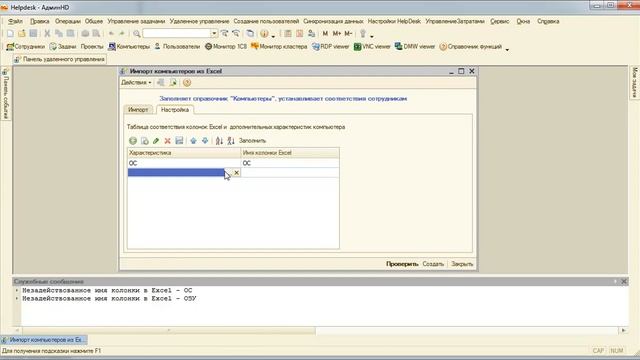Open Справочник функций
640x360 pixels.
[471, 47]
